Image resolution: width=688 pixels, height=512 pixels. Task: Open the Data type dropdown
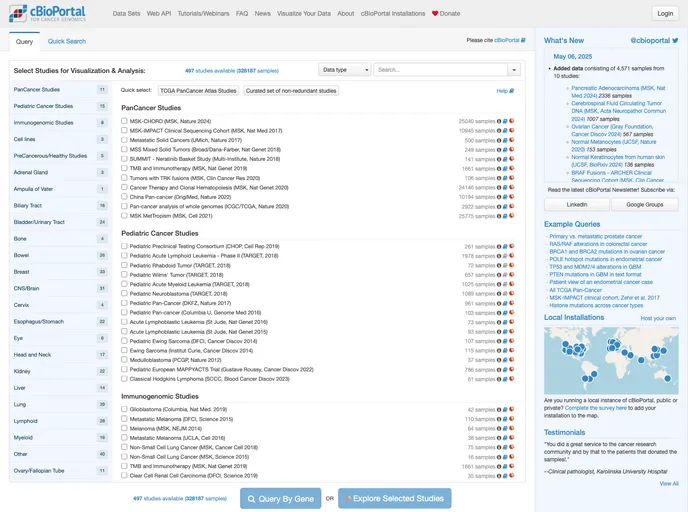pyautogui.click(x=345, y=70)
